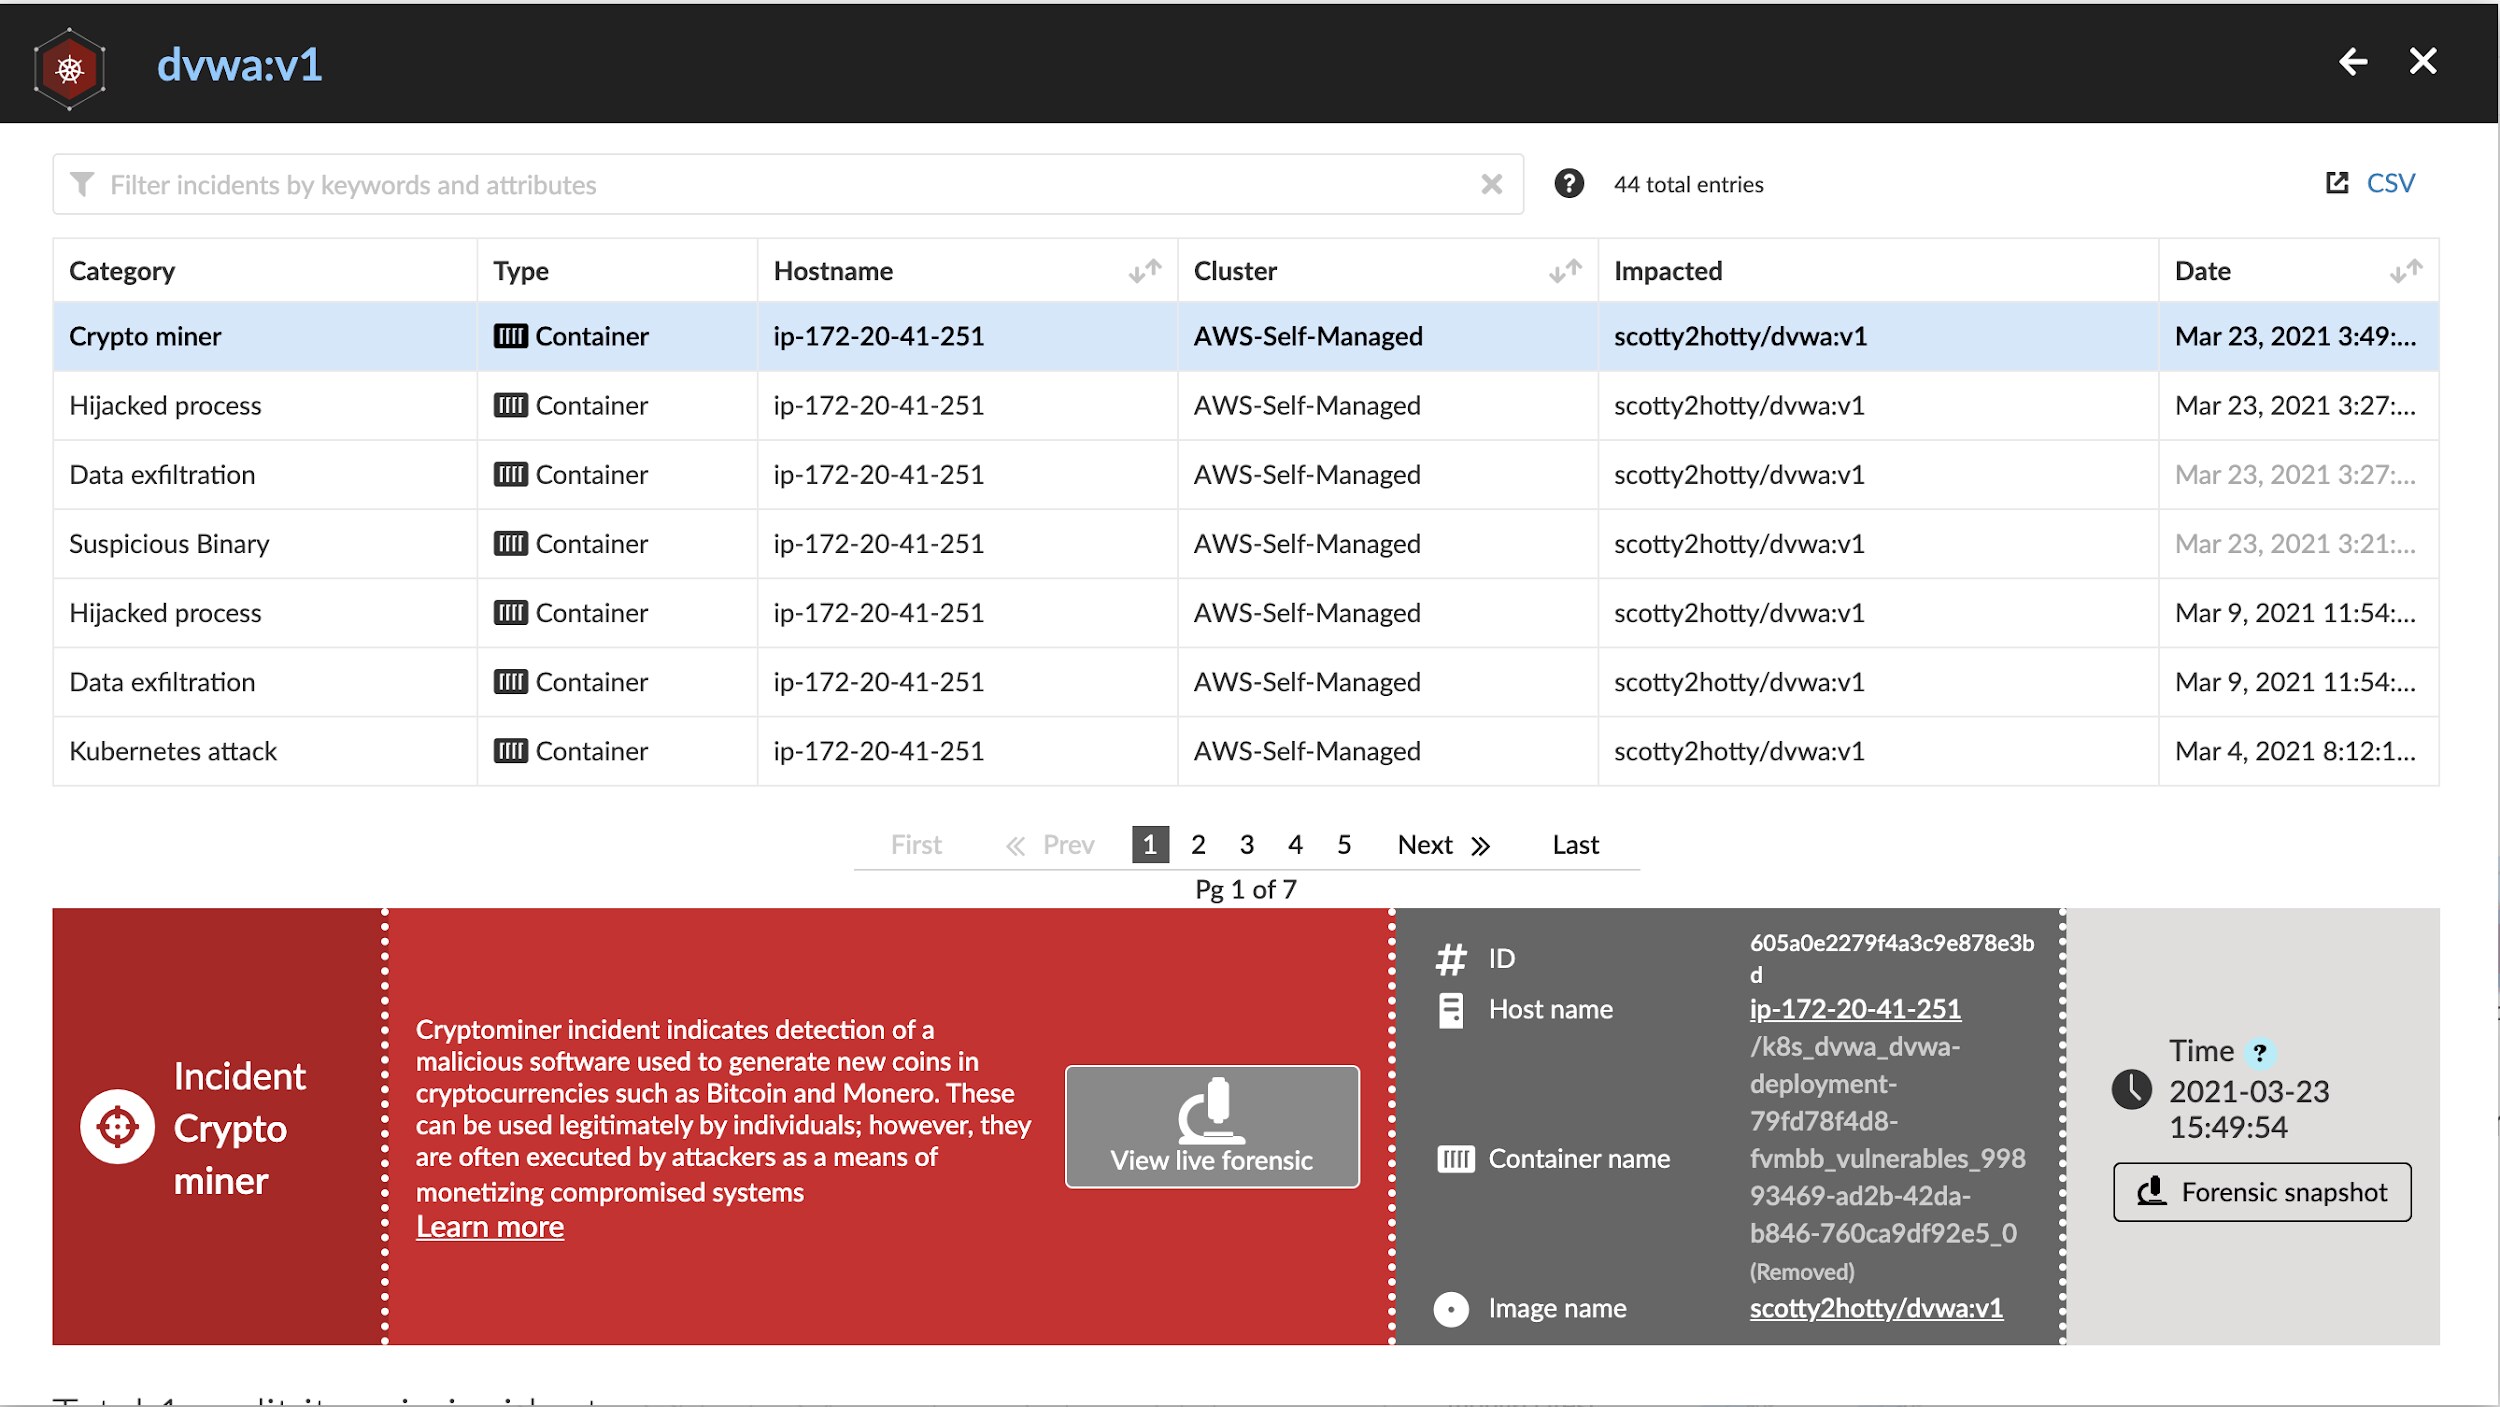
Task: Click the First page link
Action: coord(916,845)
